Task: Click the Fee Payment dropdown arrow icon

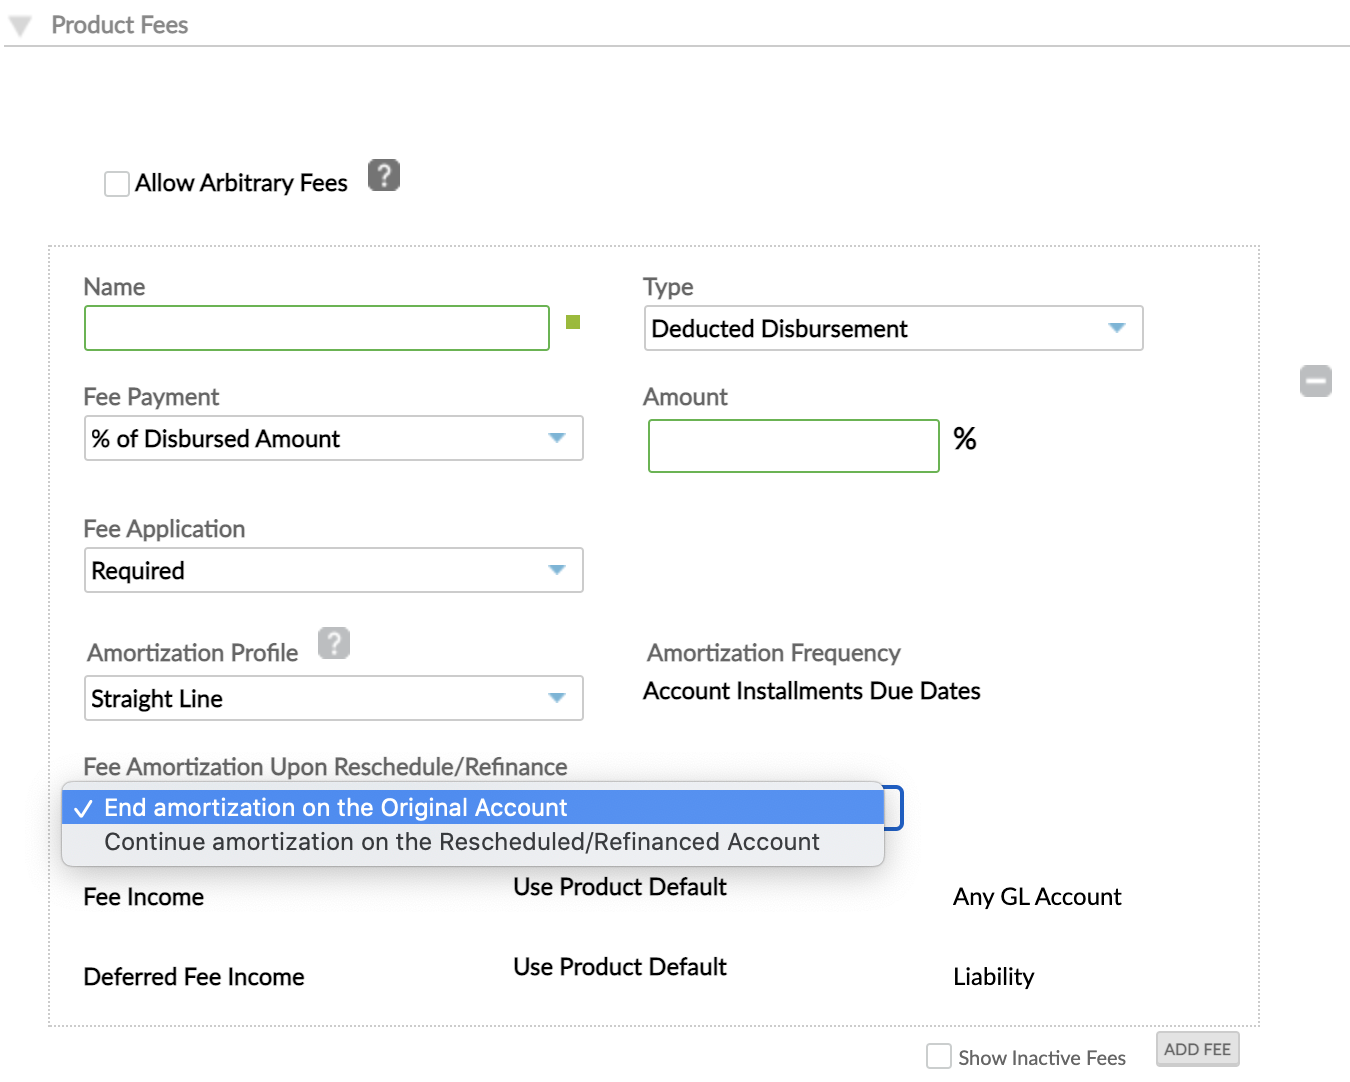Action: coord(557,438)
